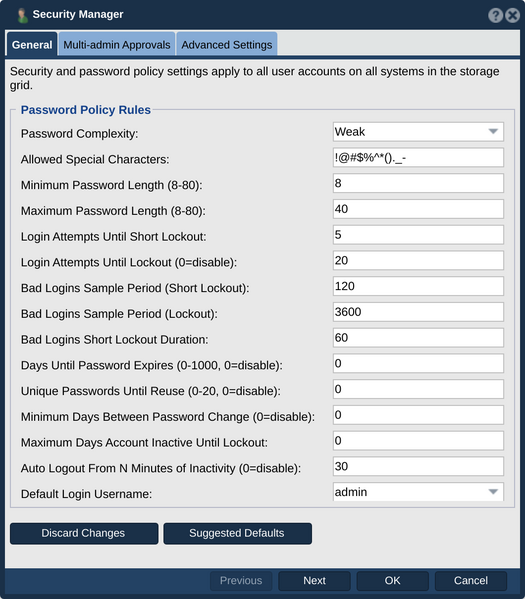Screen dimensions: 525x599
Task: Click the Suggested Defaults button
Action: pyautogui.click(x=238, y=533)
